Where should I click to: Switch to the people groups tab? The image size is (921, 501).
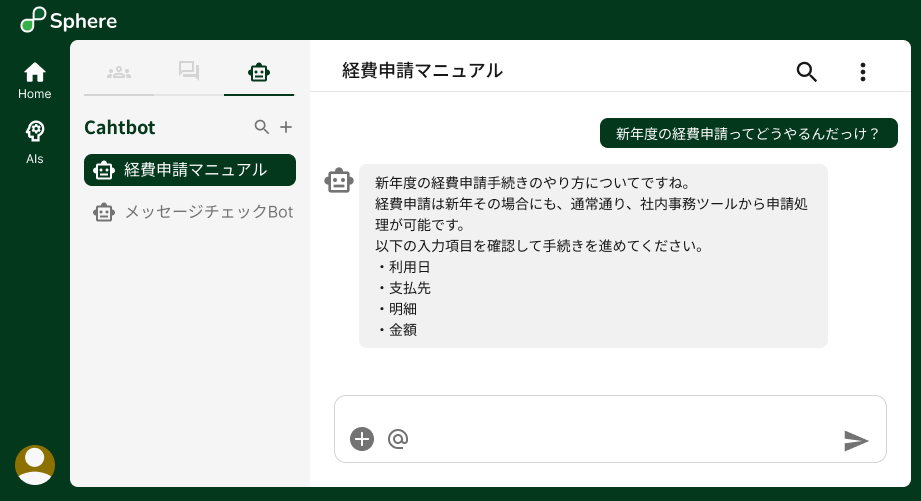click(119, 71)
